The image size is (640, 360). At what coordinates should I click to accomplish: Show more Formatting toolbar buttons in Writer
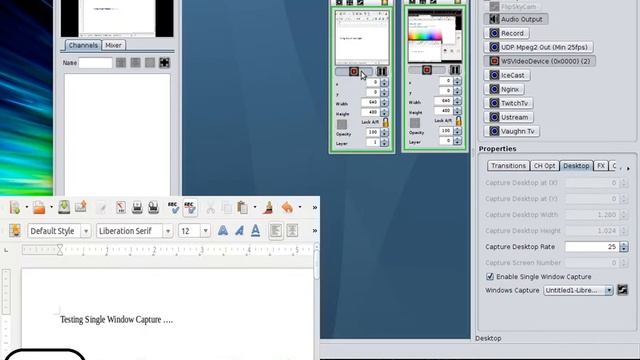[x=315, y=231]
